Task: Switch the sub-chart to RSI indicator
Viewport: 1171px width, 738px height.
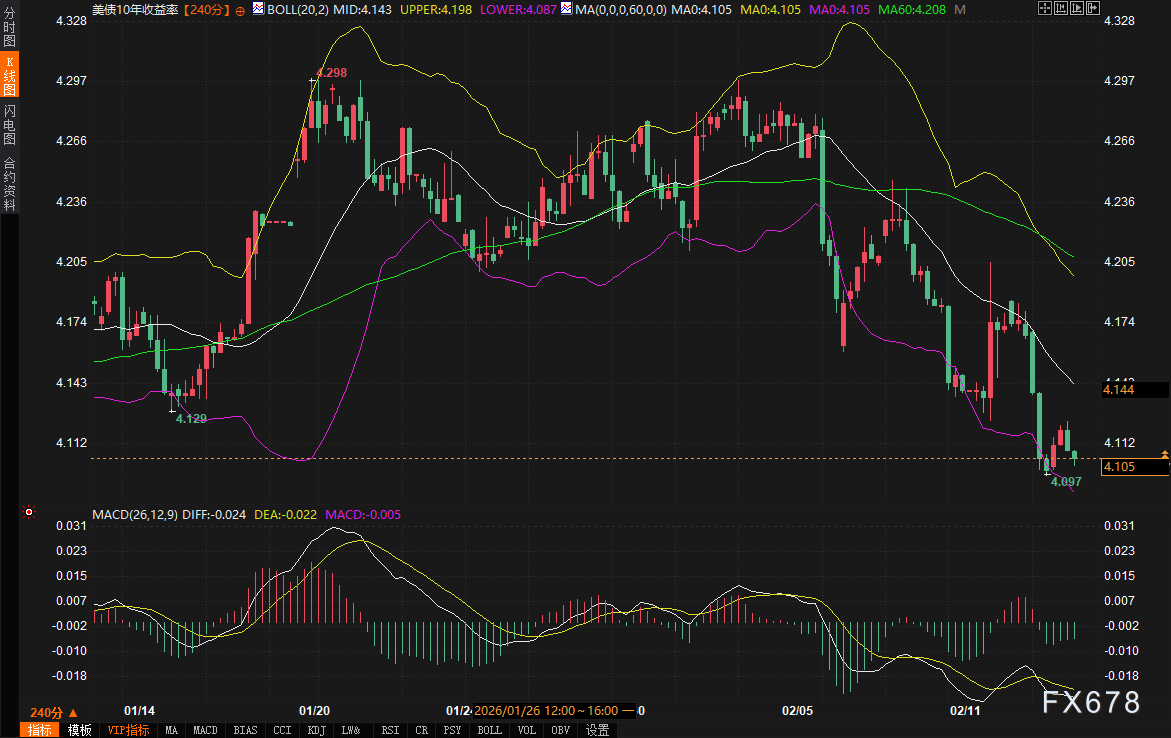Action: coord(390,730)
